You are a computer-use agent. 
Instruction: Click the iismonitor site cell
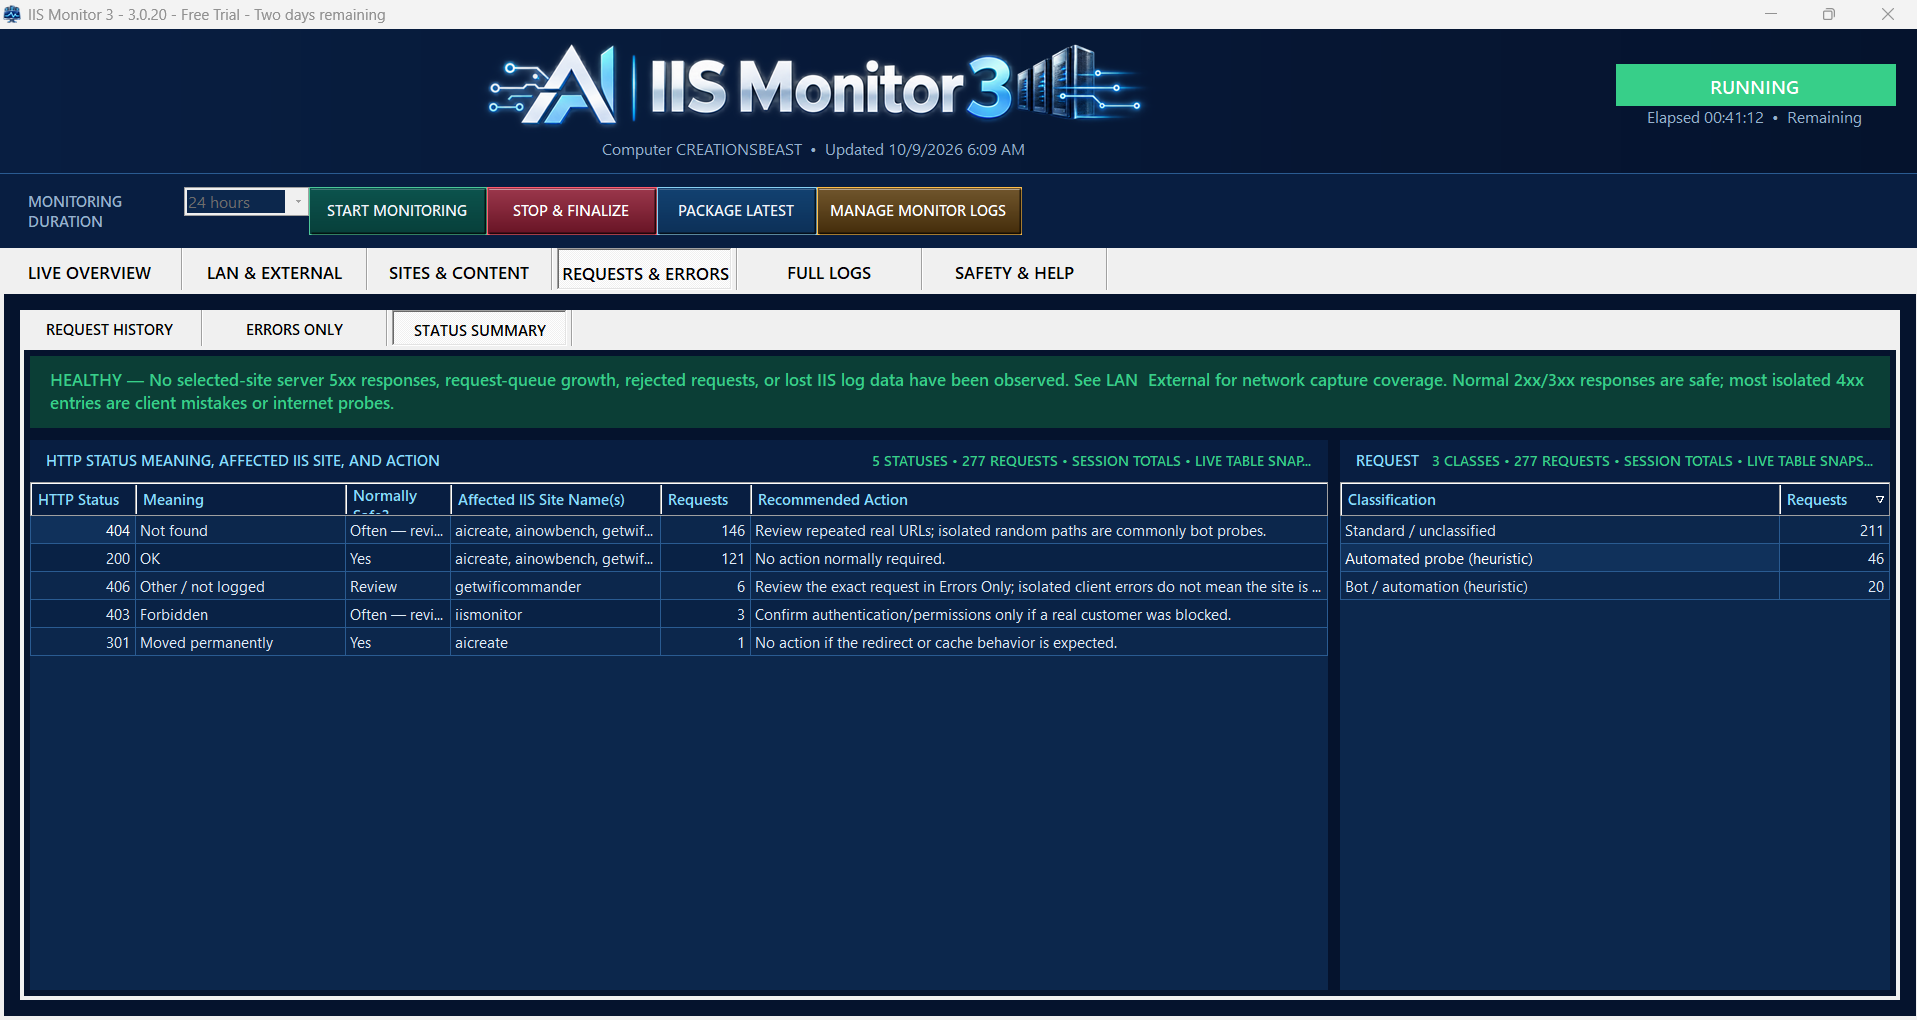555,615
